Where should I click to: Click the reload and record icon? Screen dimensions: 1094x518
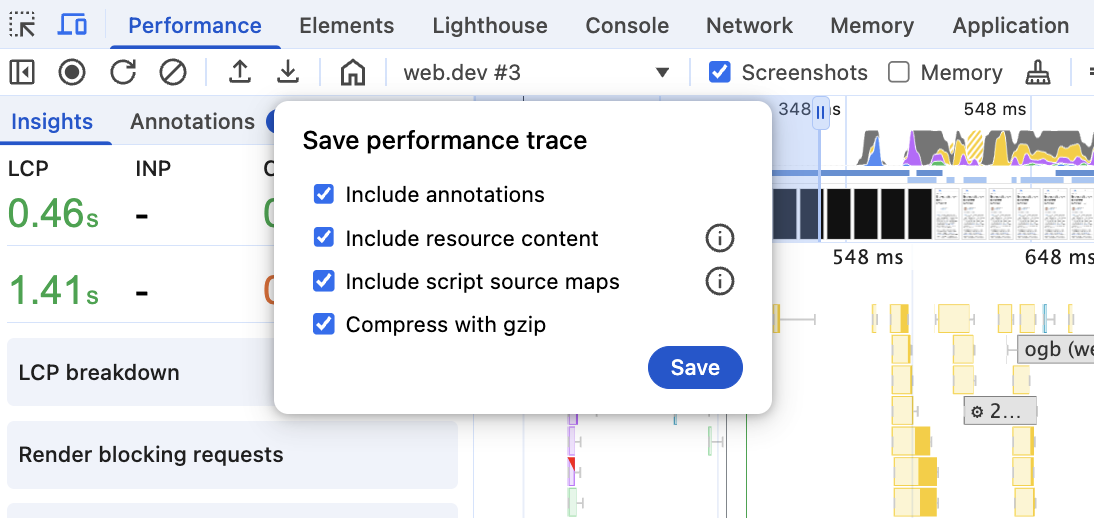point(123,72)
